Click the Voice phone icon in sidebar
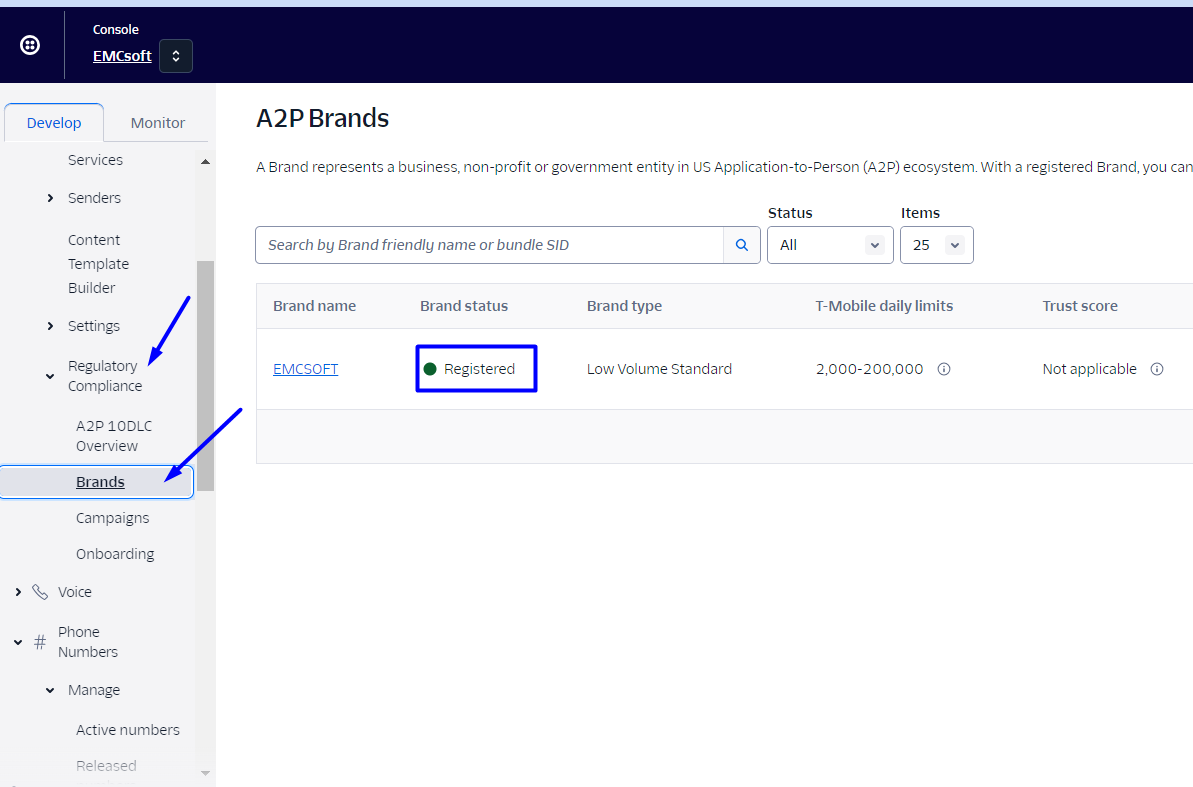1193x787 pixels. [40, 592]
